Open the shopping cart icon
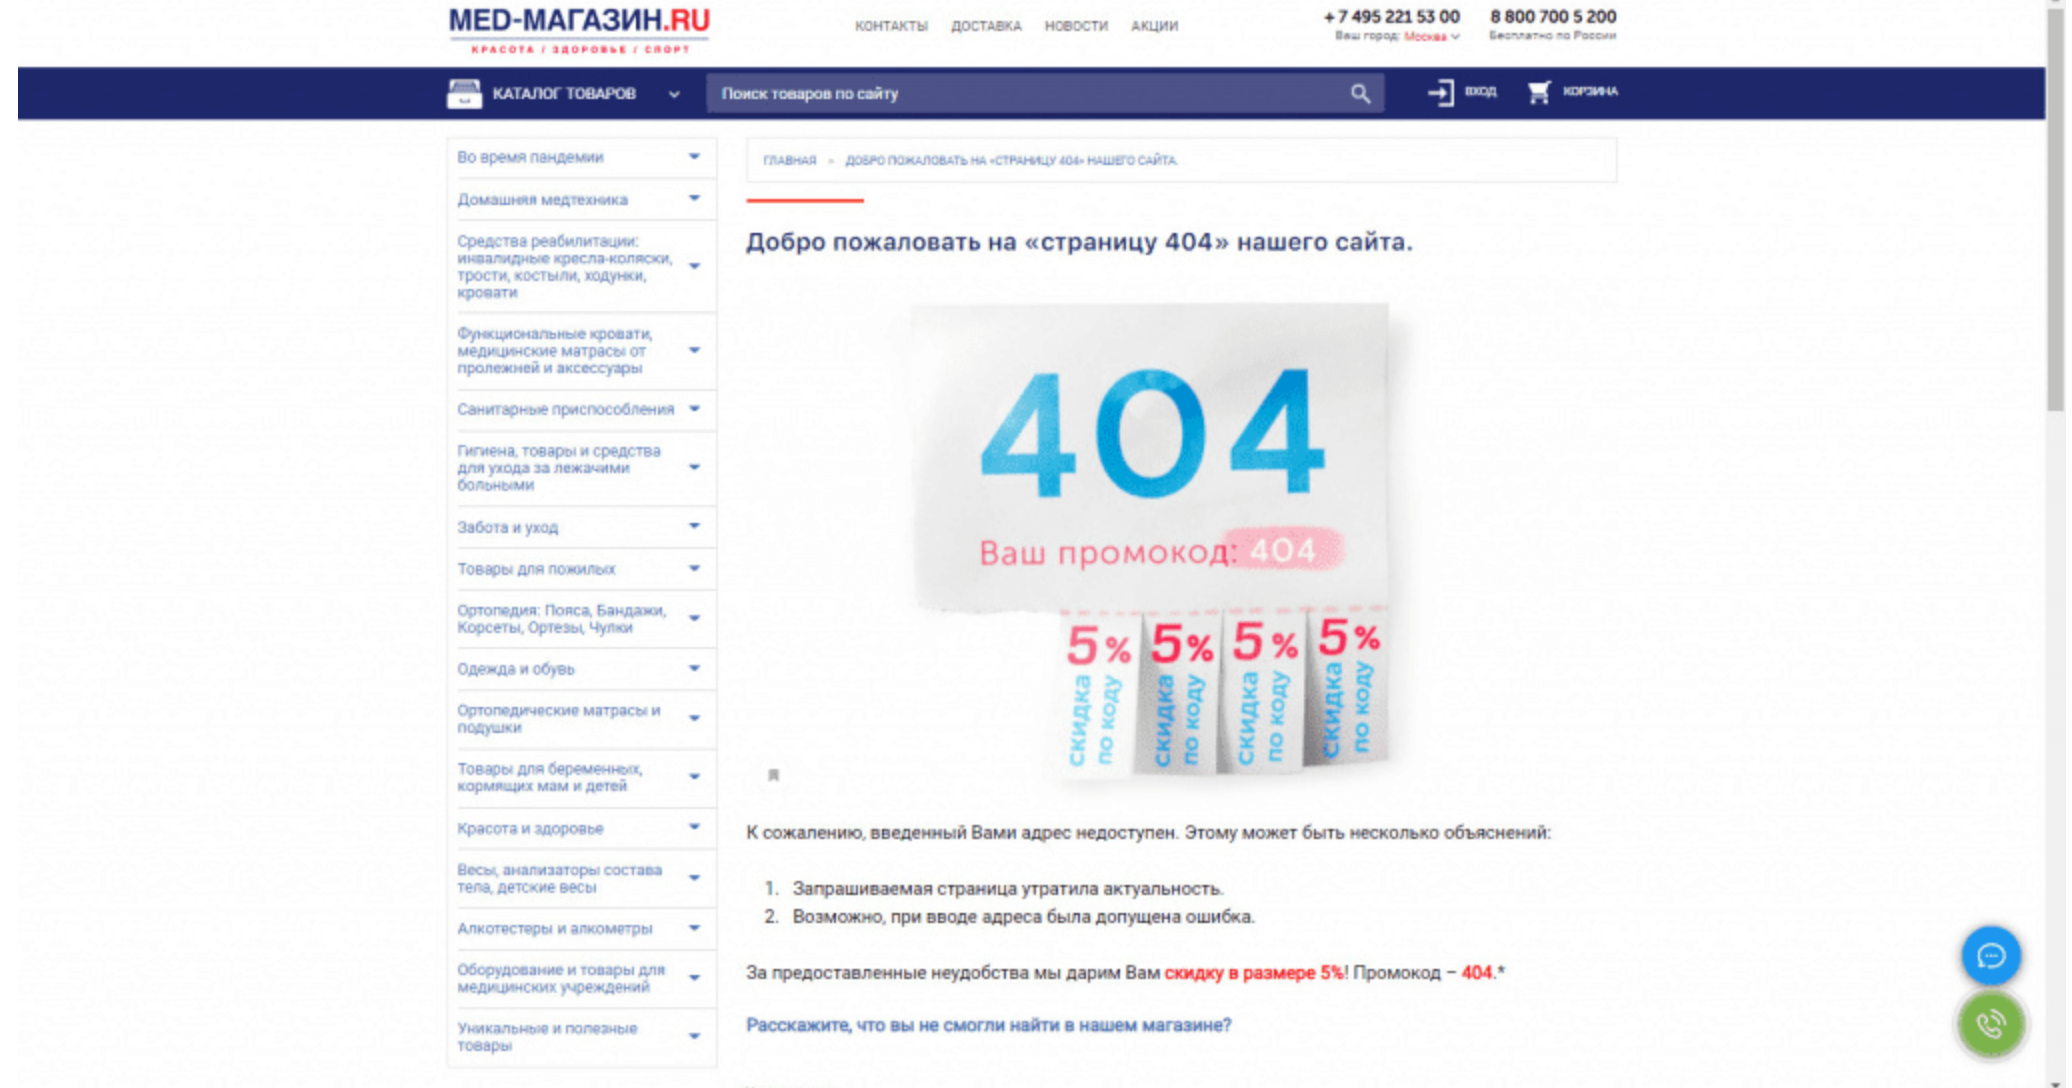 click(x=1538, y=92)
